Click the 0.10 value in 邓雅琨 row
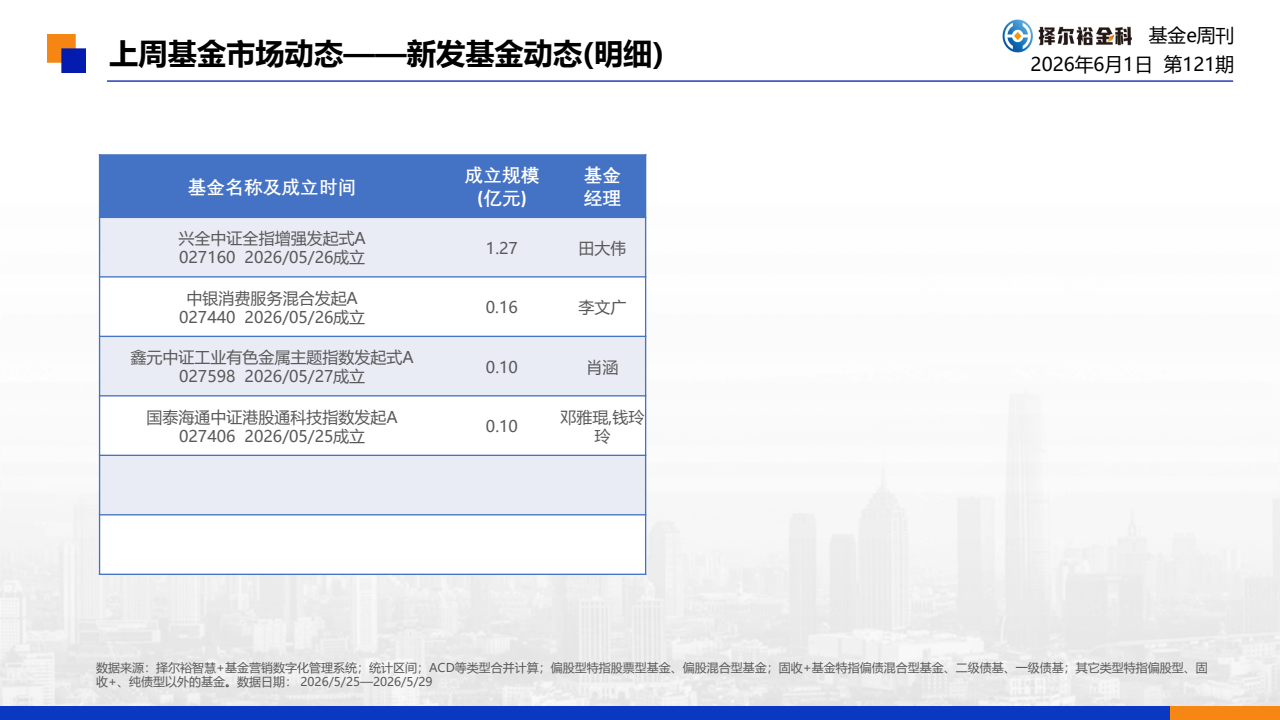 [502, 426]
